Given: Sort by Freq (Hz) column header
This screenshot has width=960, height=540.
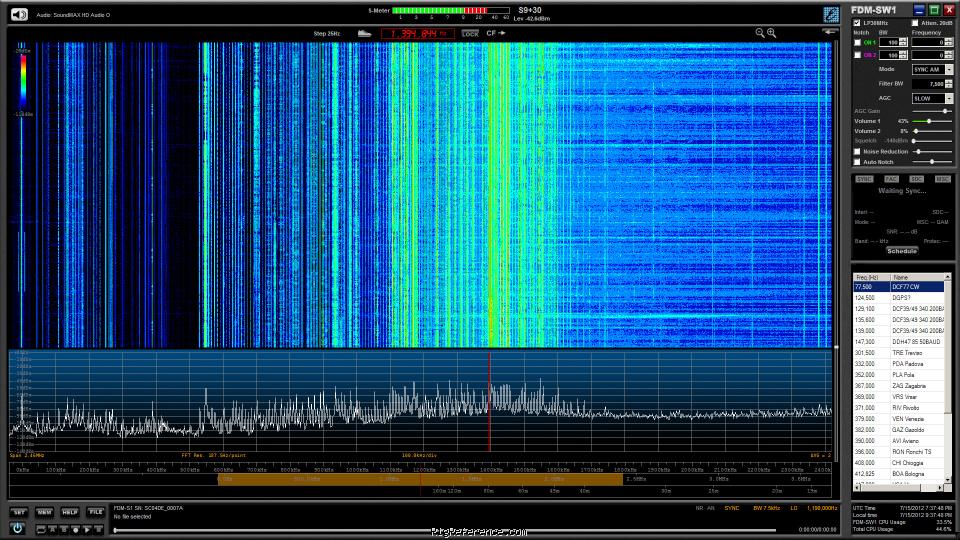Looking at the screenshot, I should click(872, 277).
